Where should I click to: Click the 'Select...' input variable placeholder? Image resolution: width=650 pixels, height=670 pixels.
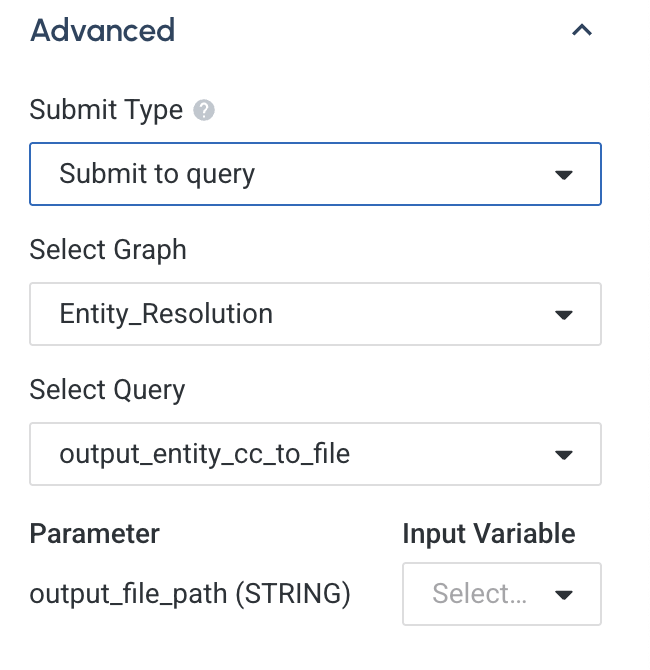pyautogui.click(x=479, y=594)
